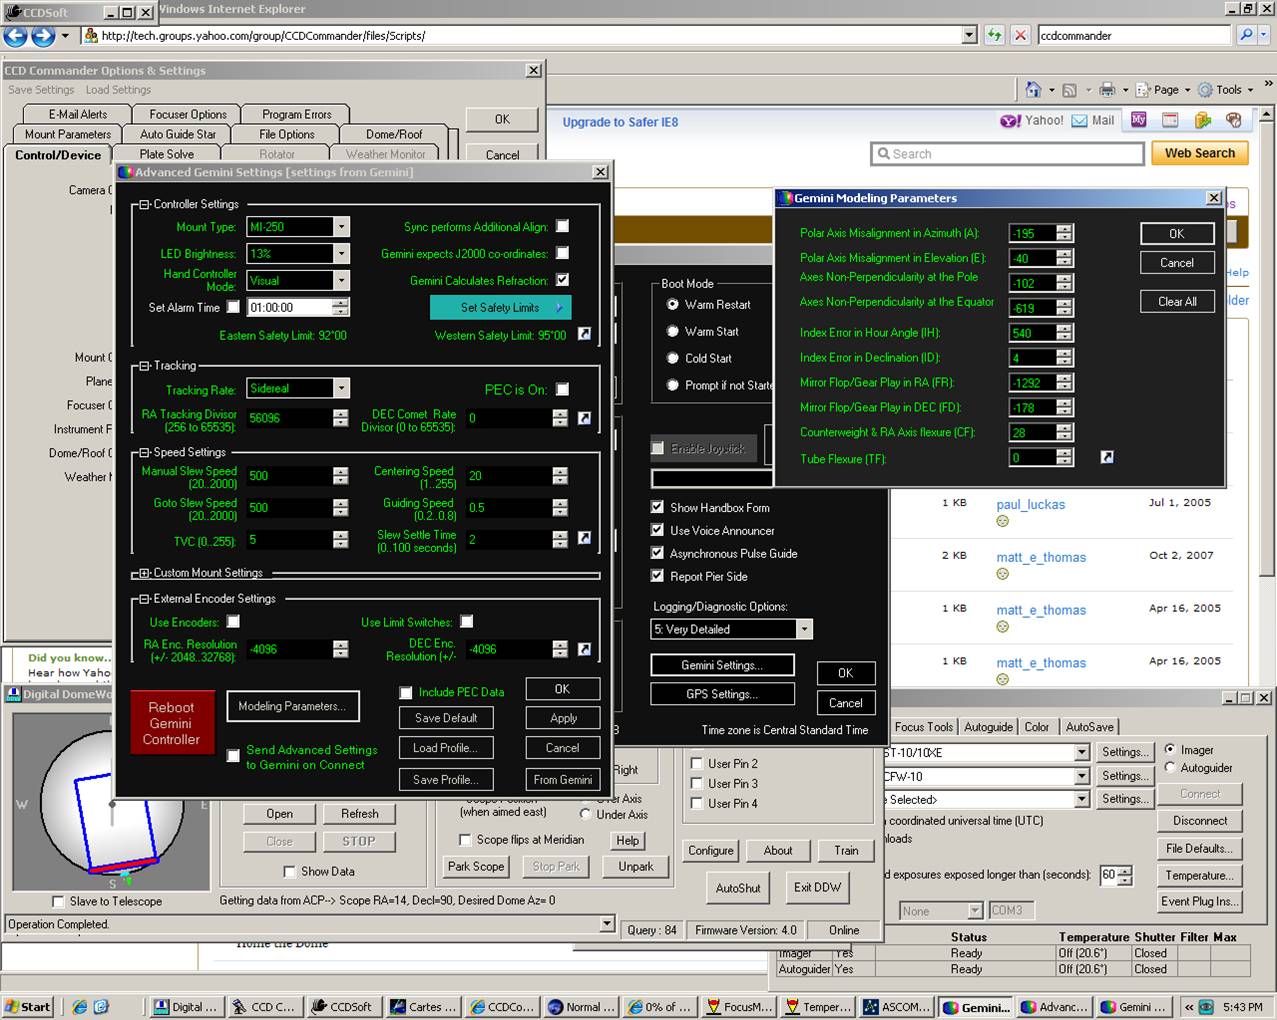Click arrow icon beside DEC Comet Rate Divisor

pyautogui.click(x=584, y=418)
